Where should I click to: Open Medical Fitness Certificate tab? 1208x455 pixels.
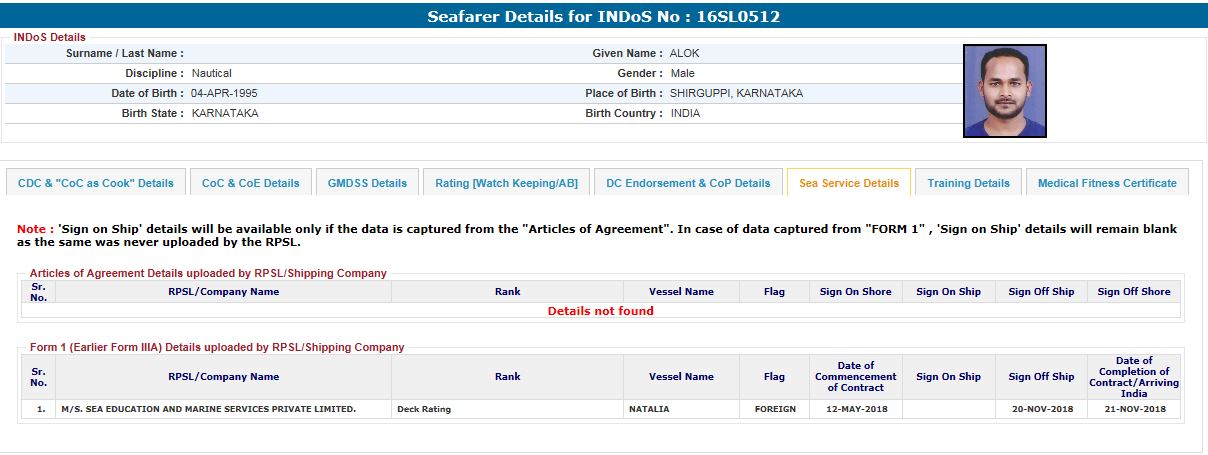1107,183
